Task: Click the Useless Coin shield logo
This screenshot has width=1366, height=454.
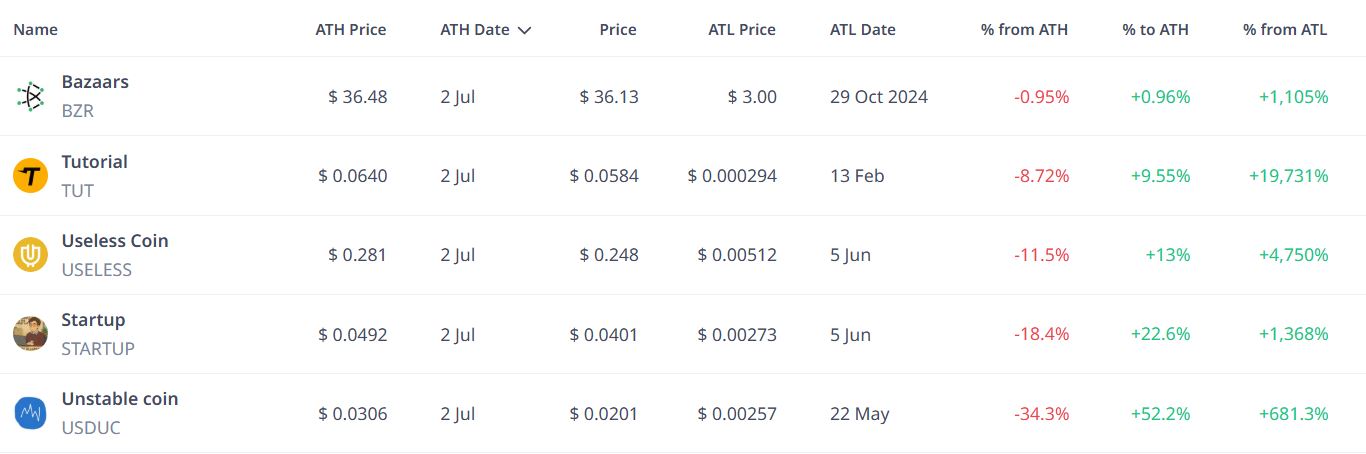Action: 30,255
